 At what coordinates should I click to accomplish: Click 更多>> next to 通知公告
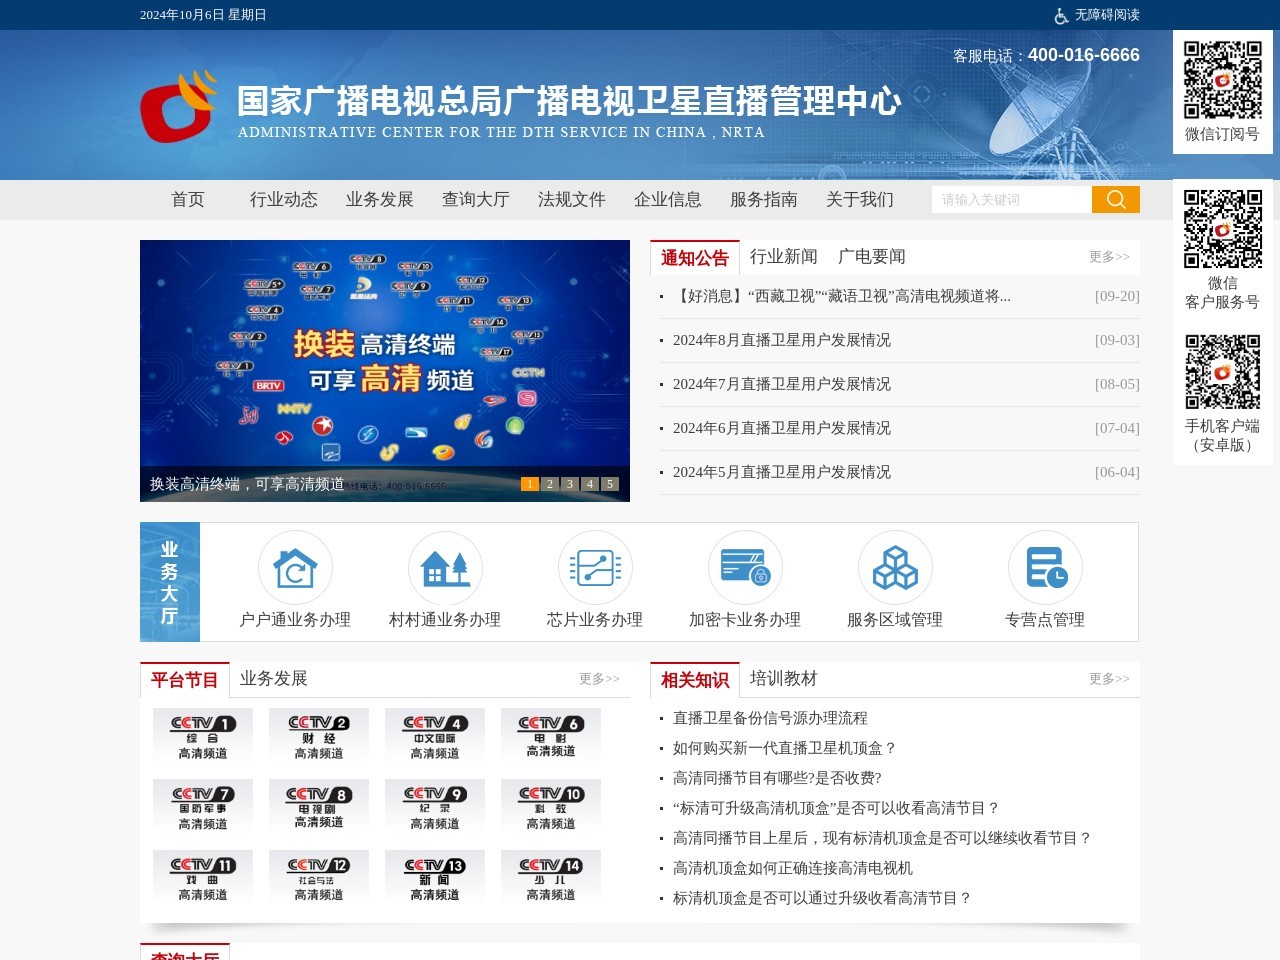click(x=1108, y=257)
